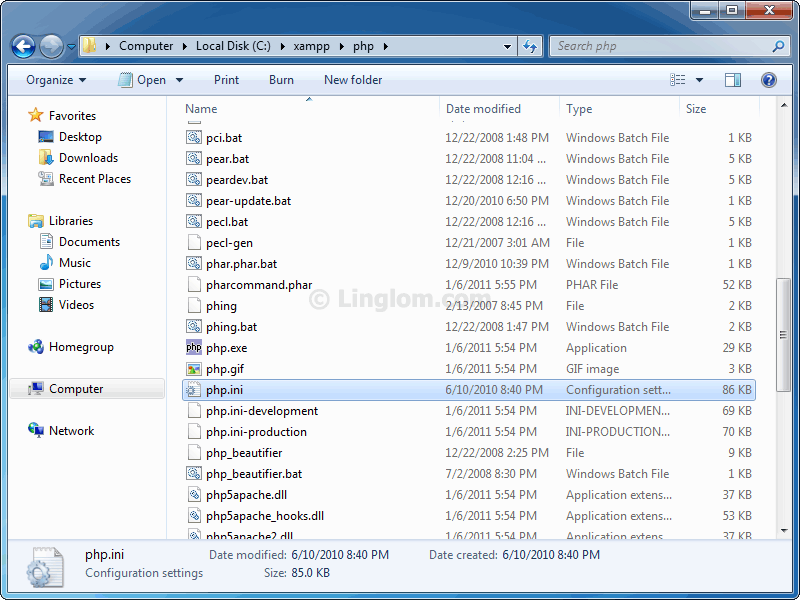Open Help via the question mark icon

[x=768, y=80]
